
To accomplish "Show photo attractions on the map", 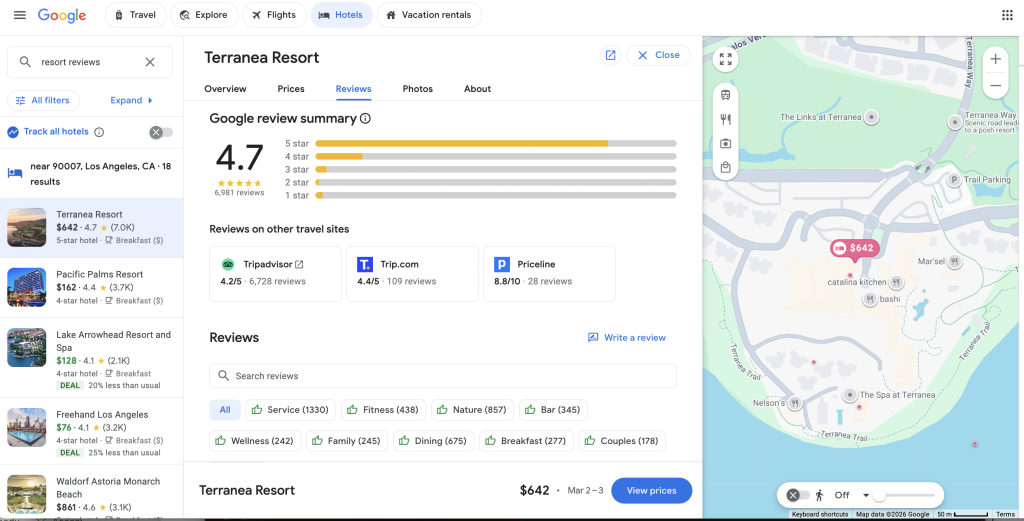I will pyautogui.click(x=725, y=143).
